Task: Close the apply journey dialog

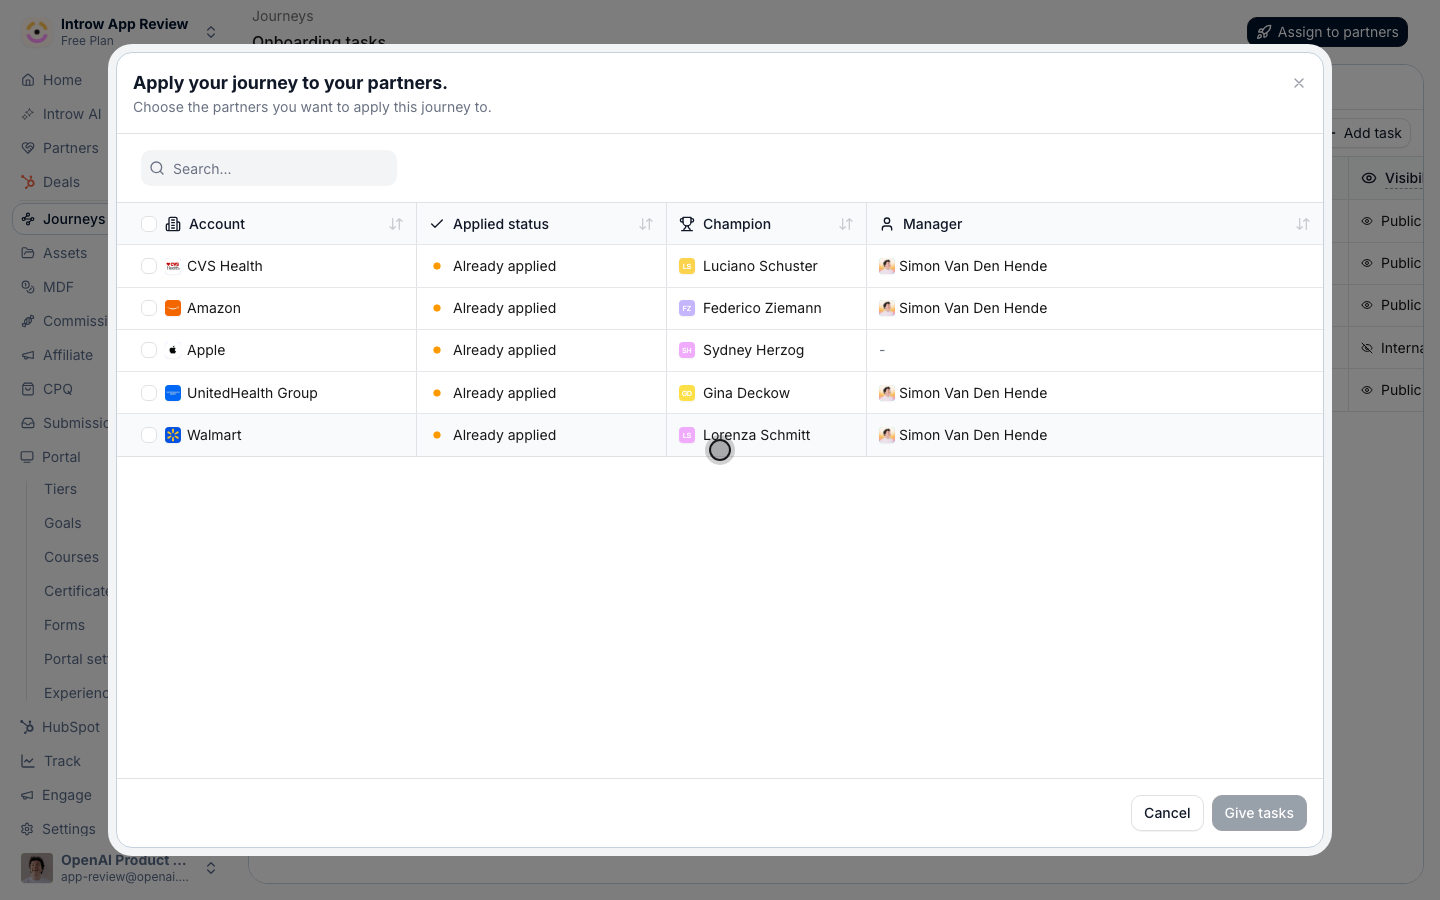Action: tap(1299, 83)
